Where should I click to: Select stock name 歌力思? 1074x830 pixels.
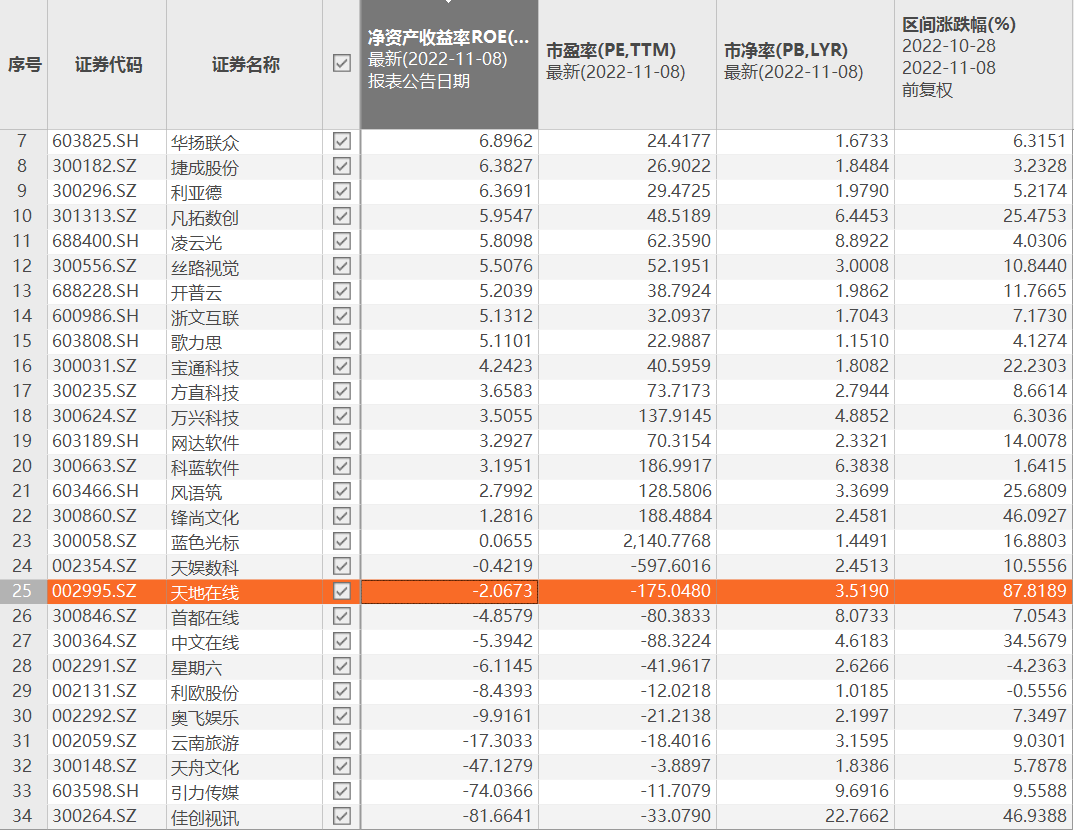click(197, 342)
